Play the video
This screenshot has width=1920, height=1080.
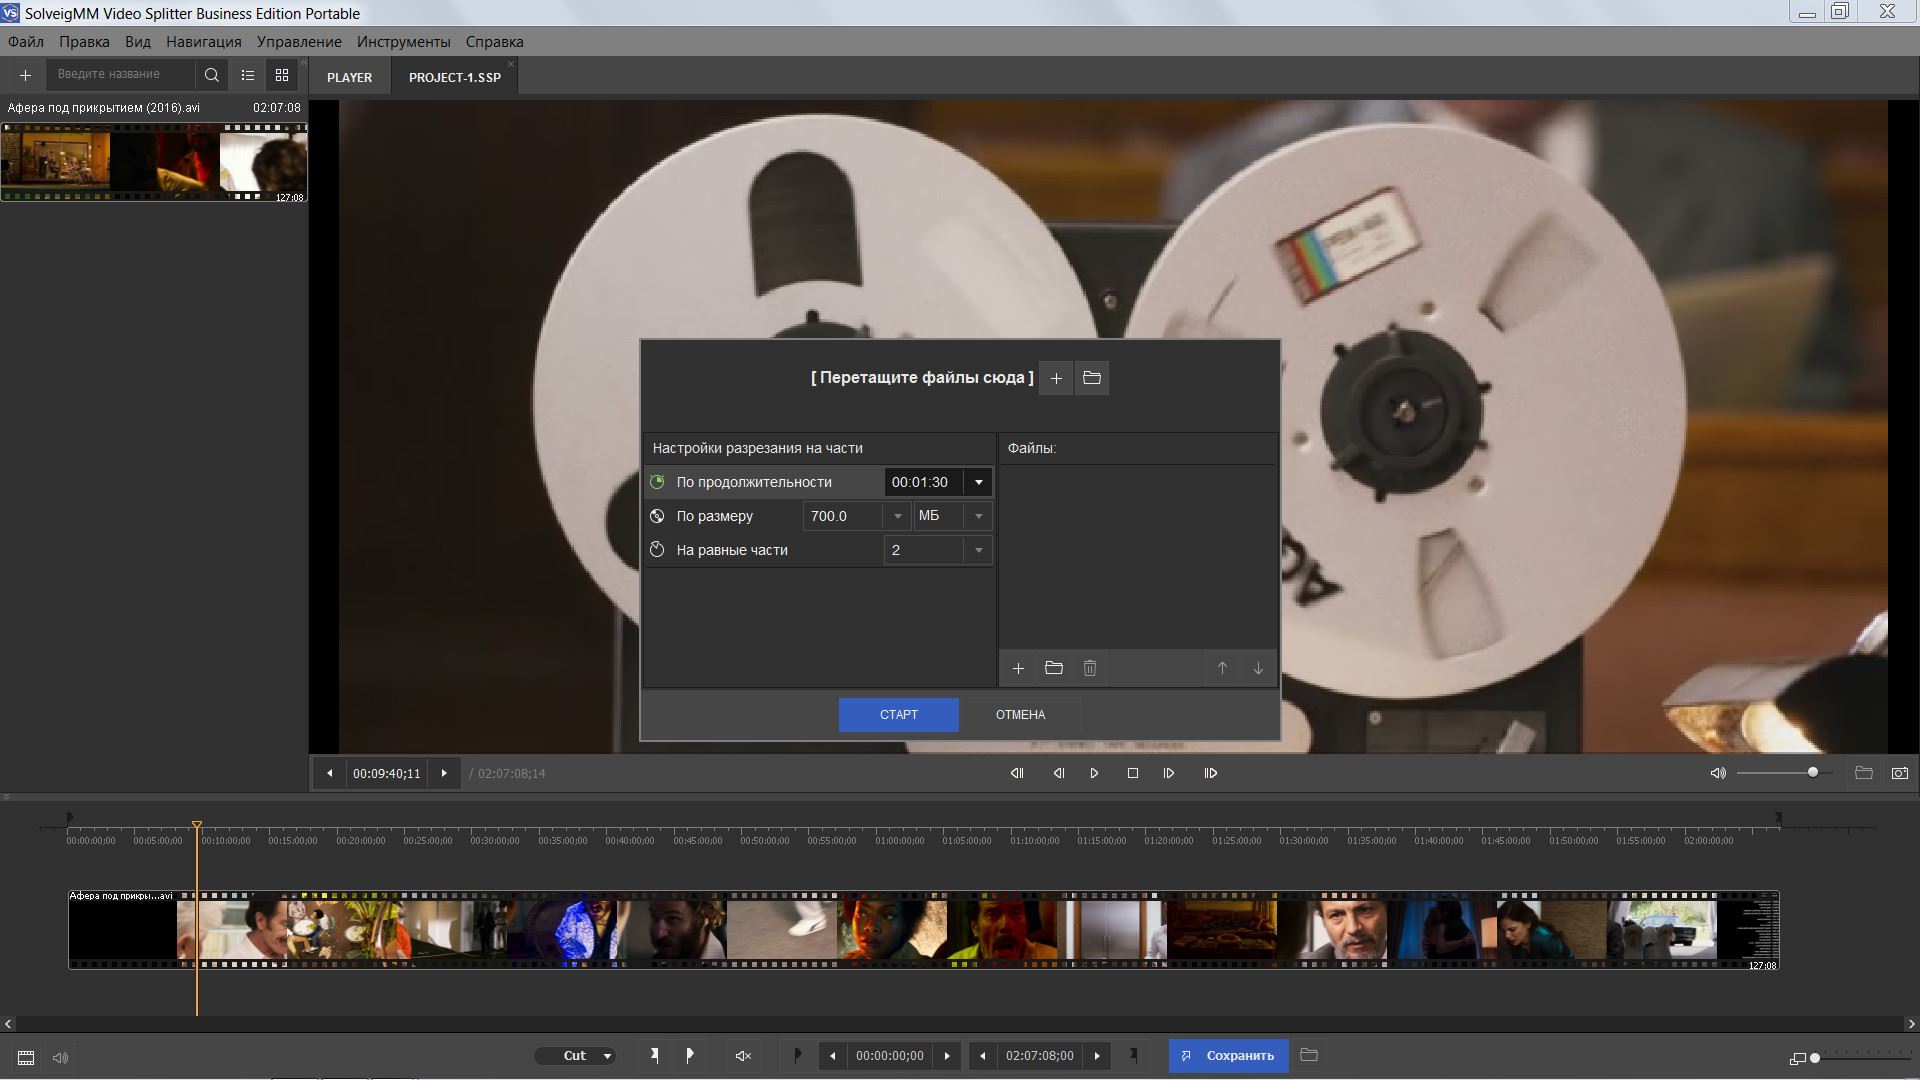tap(1094, 773)
